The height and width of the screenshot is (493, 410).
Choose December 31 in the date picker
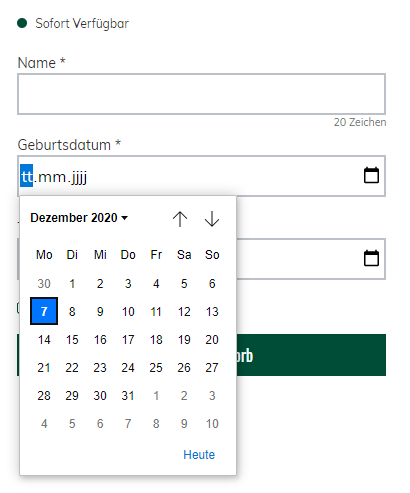128,396
